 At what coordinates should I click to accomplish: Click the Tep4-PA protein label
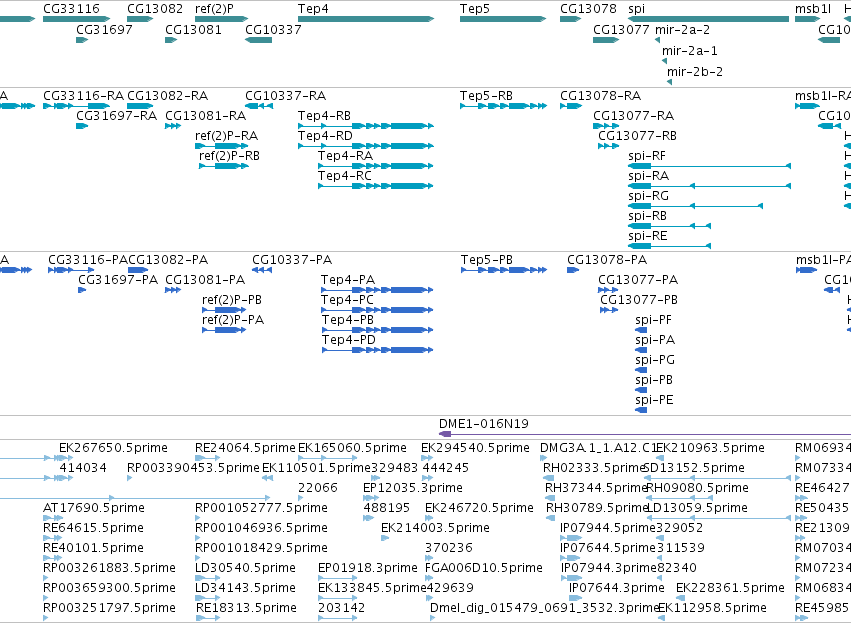tap(348, 280)
